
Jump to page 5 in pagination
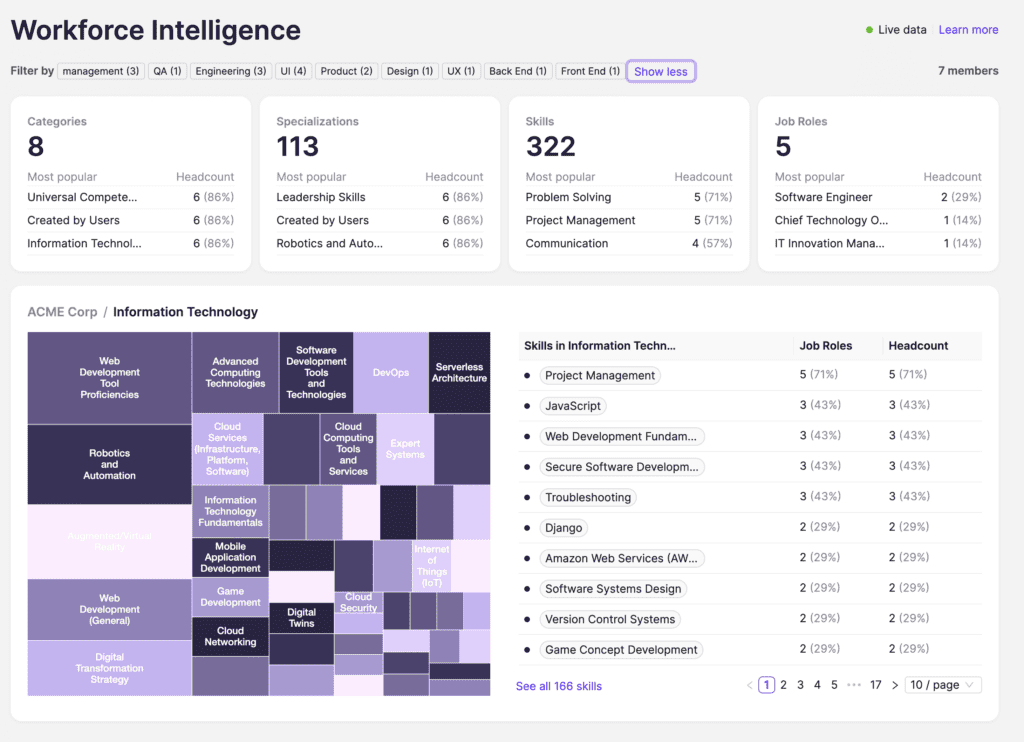click(834, 684)
